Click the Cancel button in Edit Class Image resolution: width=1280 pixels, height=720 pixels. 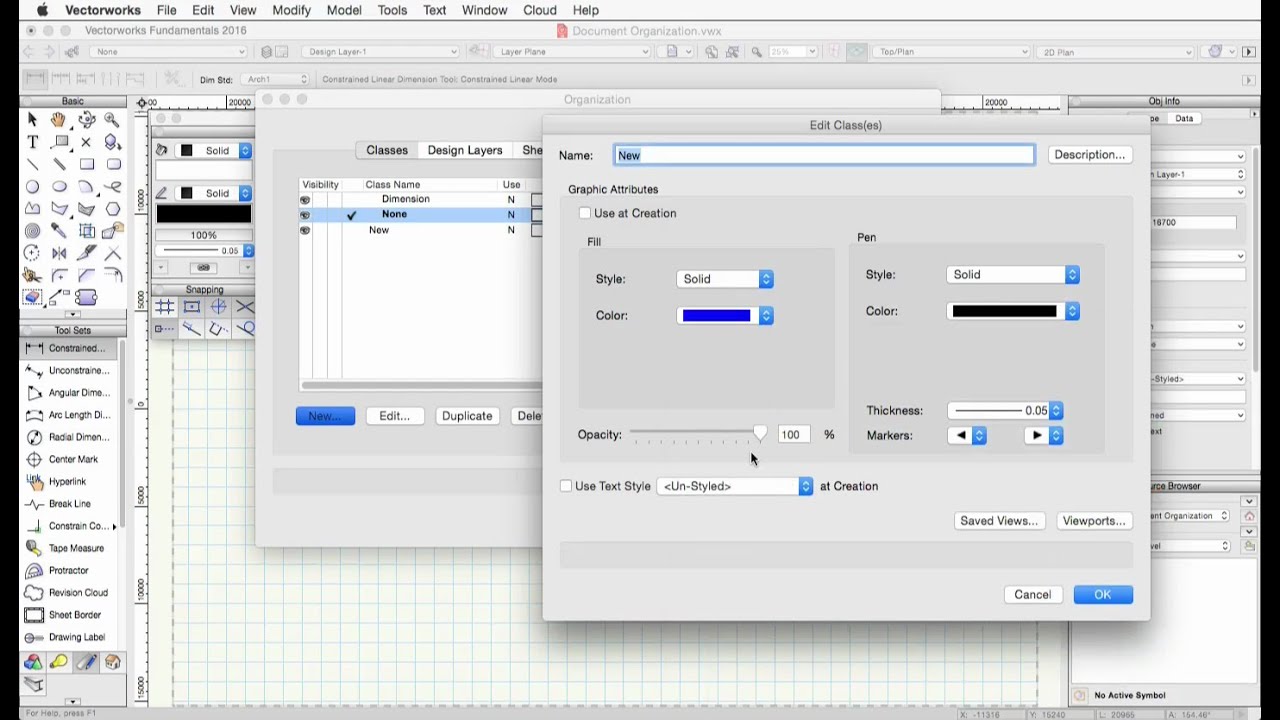pos(1032,594)
